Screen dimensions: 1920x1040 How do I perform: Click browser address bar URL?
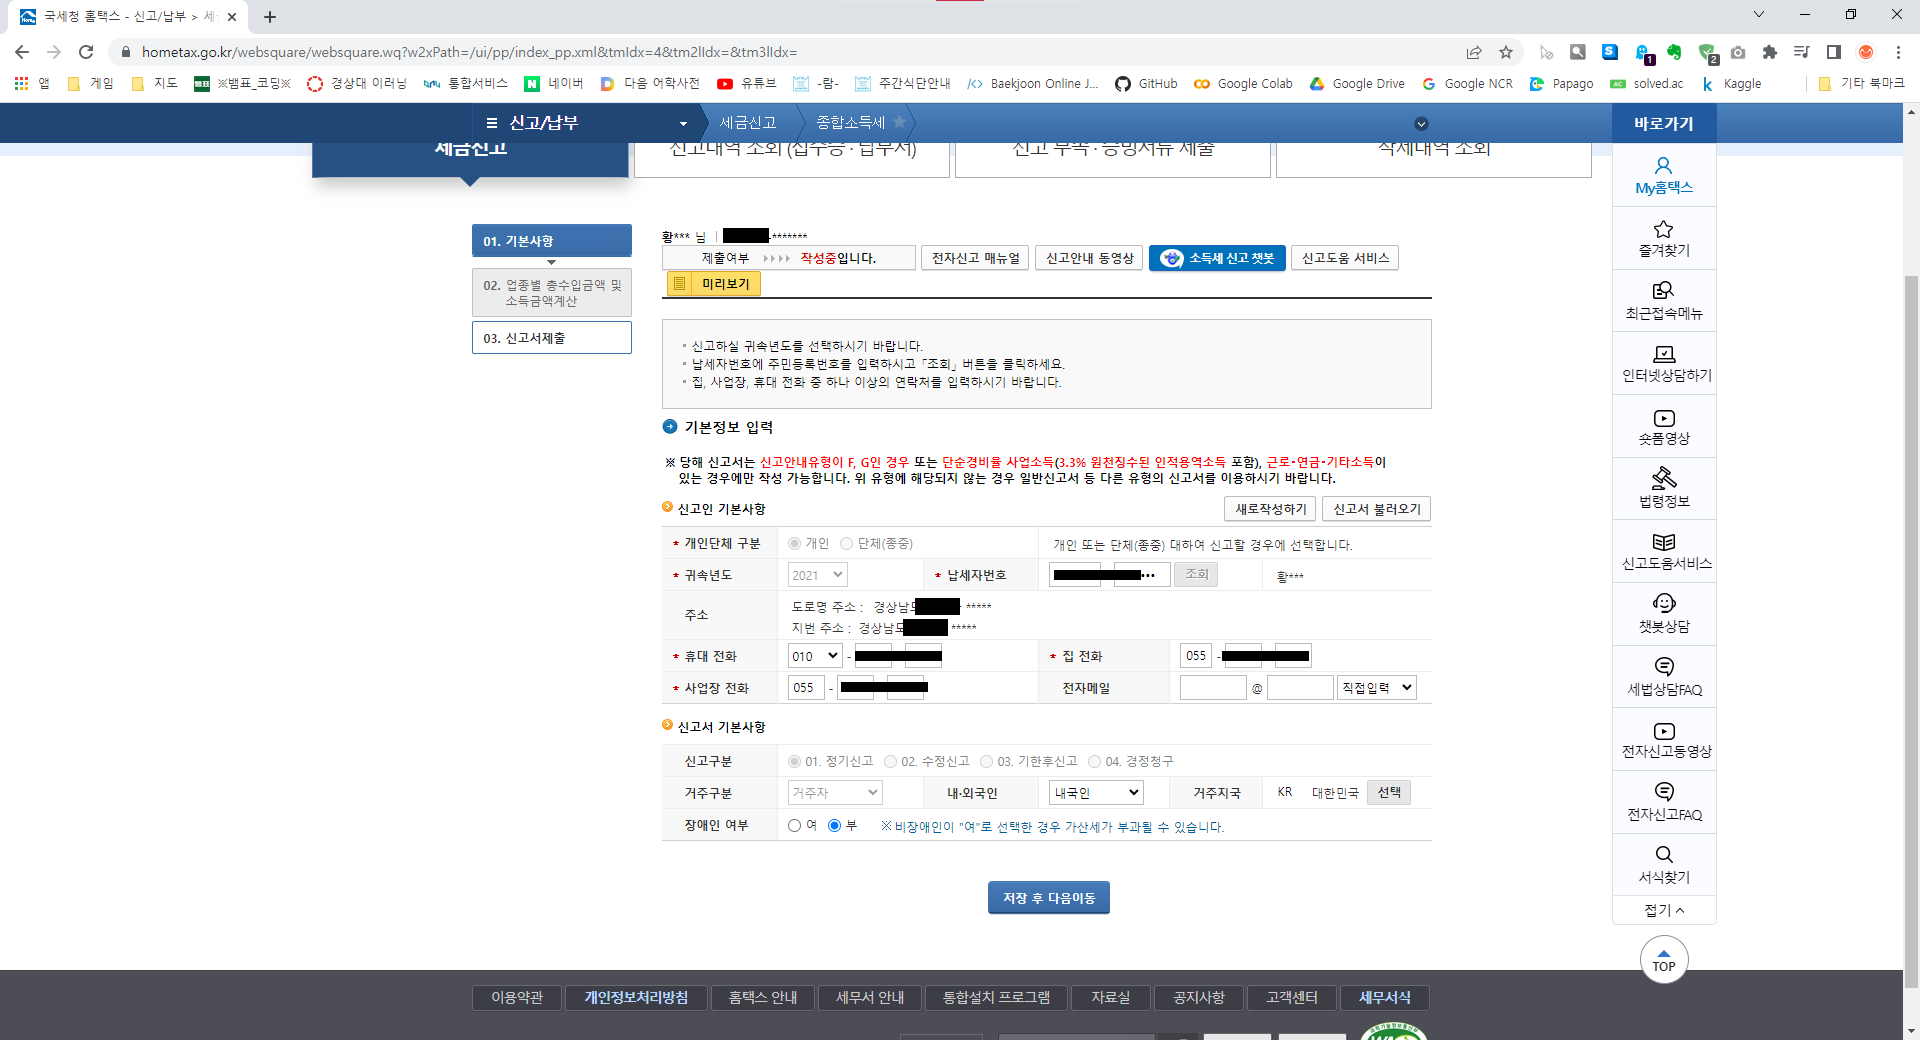coord(470,52)
